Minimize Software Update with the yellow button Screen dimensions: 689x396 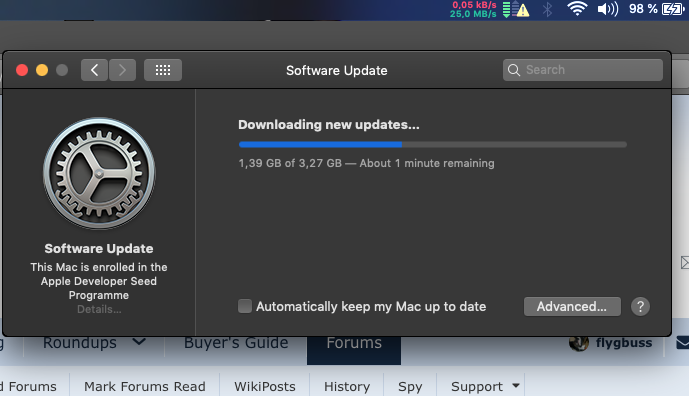pos(42,70)
